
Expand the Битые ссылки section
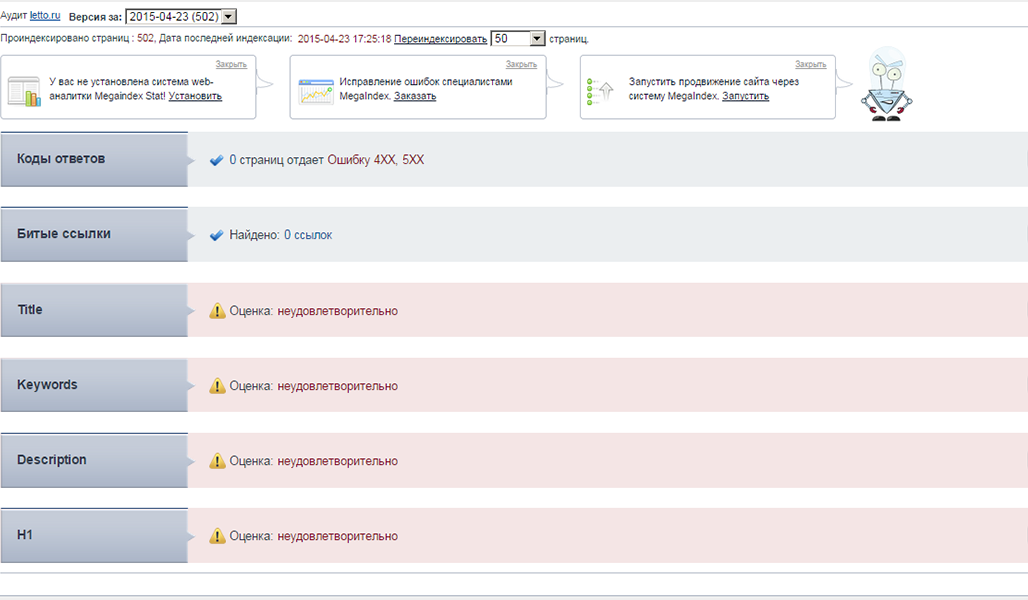coord(94,234)
